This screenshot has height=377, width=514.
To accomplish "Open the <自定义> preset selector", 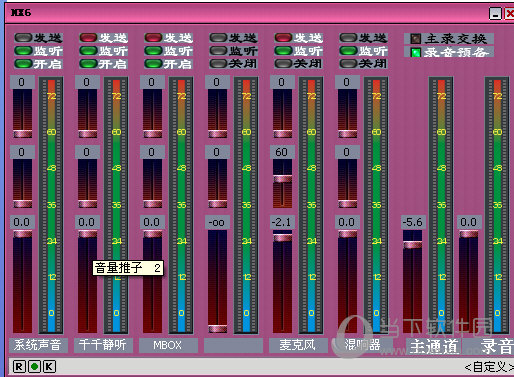I will click(489, 367).
